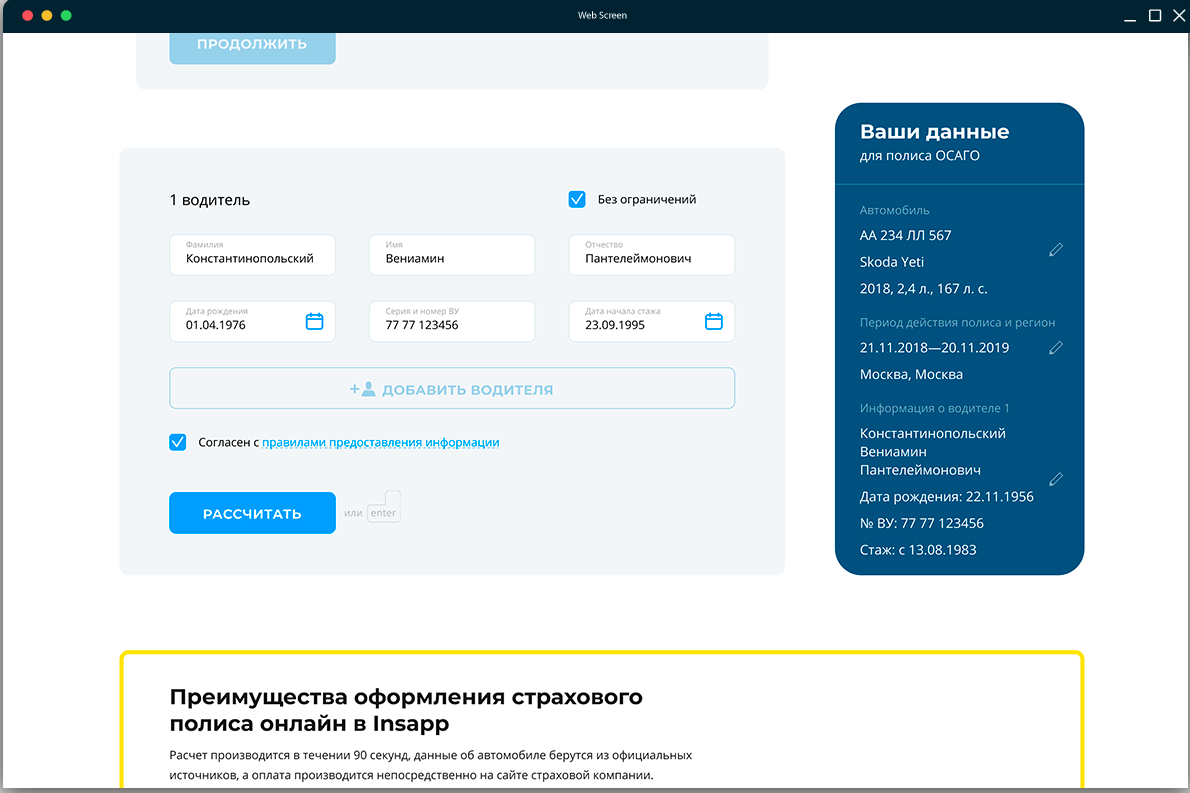Click 'Автомобиль' section label in side panel
The width and height of the screenshot is (1190, 793).
[x=895, y=210]
